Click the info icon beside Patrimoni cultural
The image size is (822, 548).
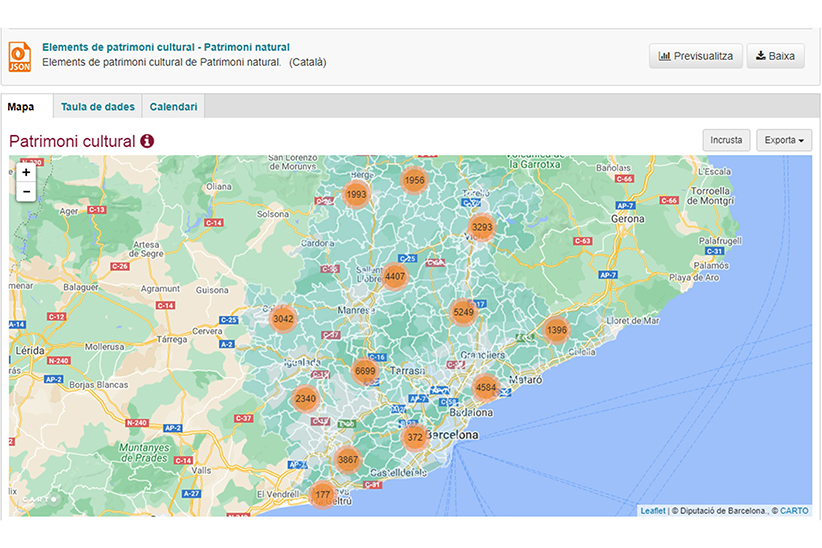click(x=147, y=141)
